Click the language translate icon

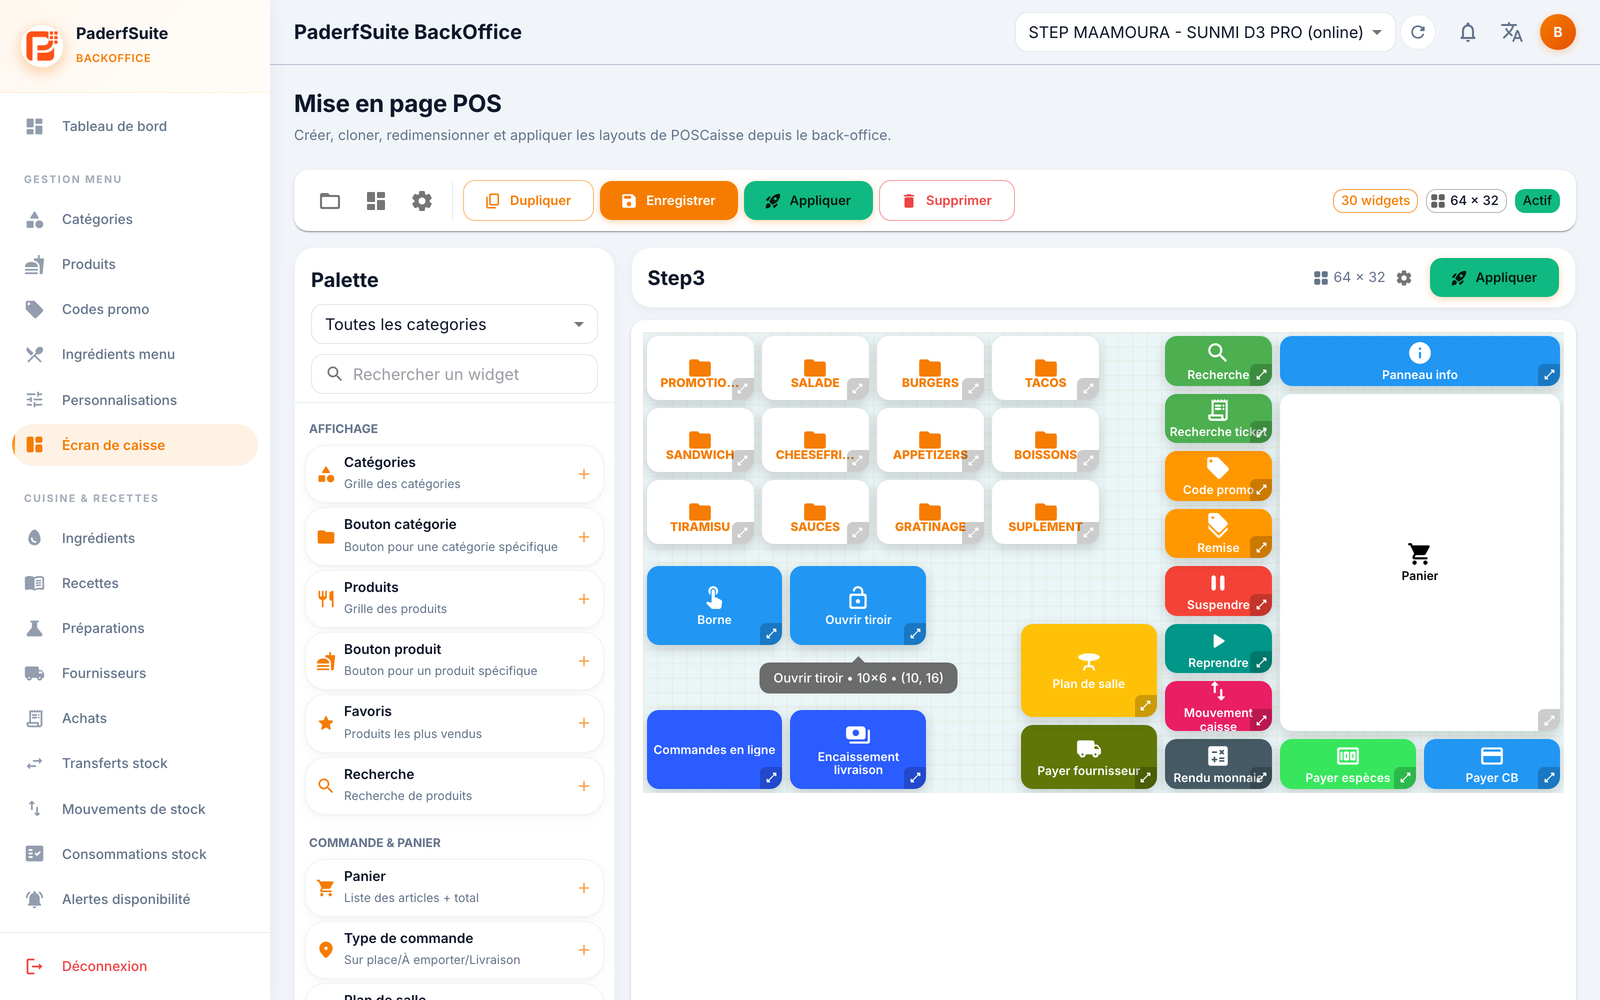pos(1512,32)
